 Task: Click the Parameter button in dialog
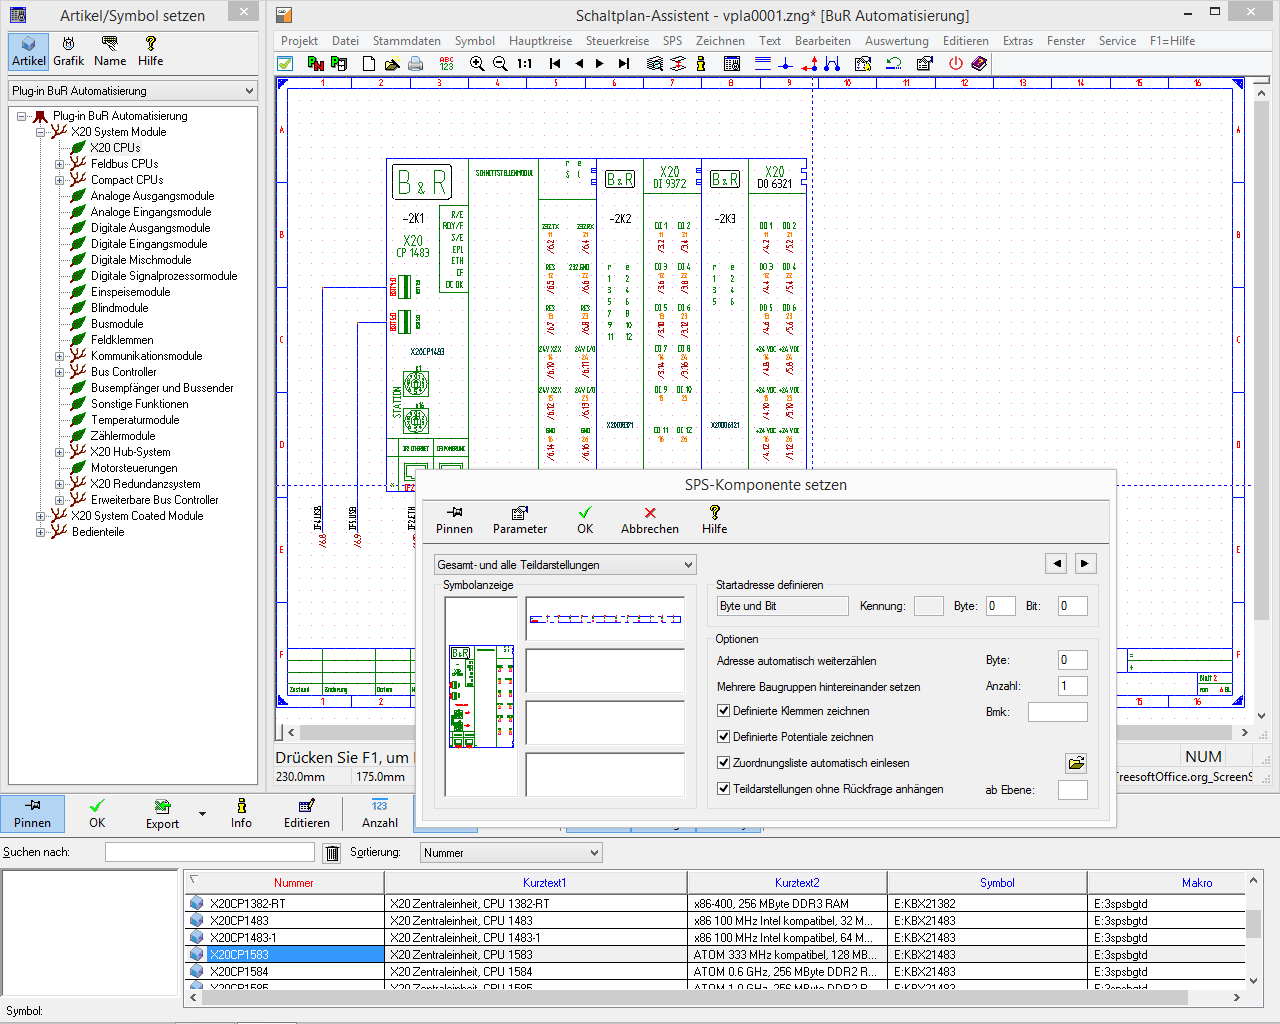[x=520, y=520]
